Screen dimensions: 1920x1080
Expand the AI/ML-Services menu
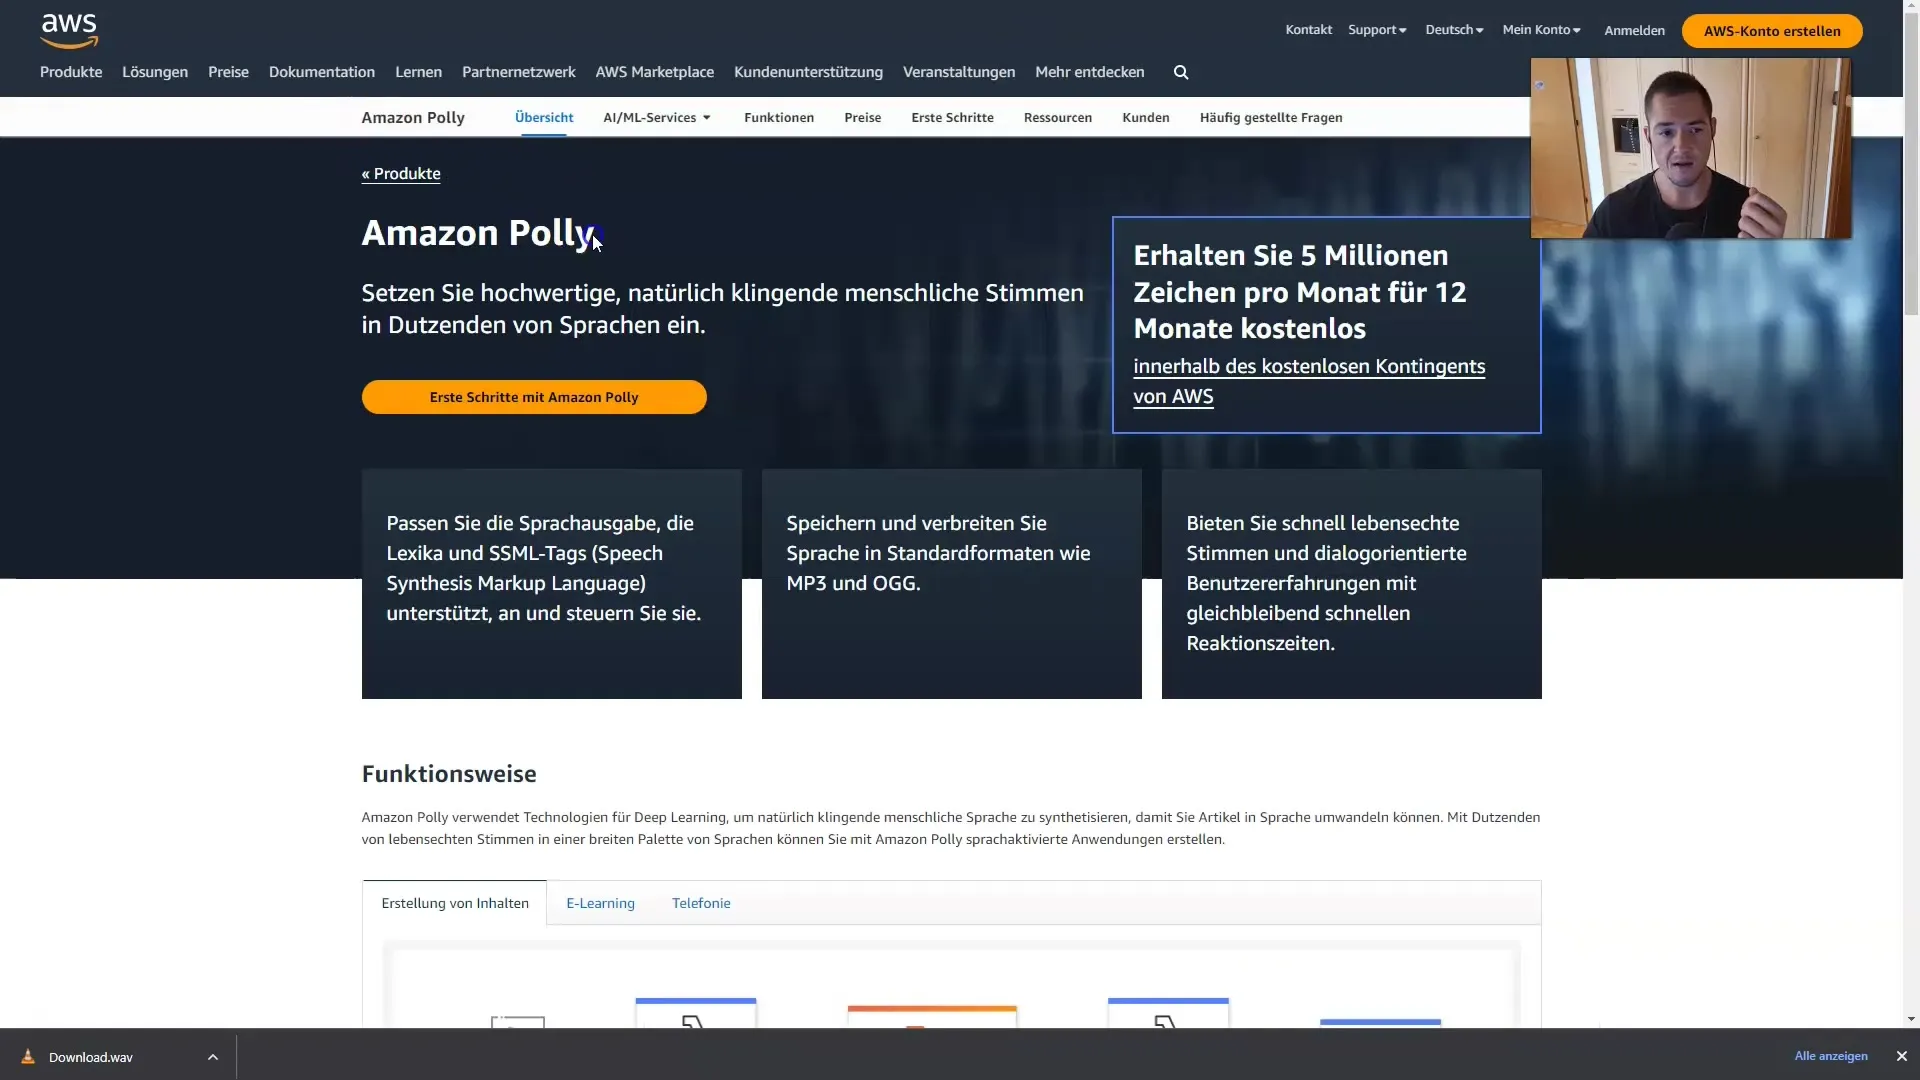tap(655, 117)
